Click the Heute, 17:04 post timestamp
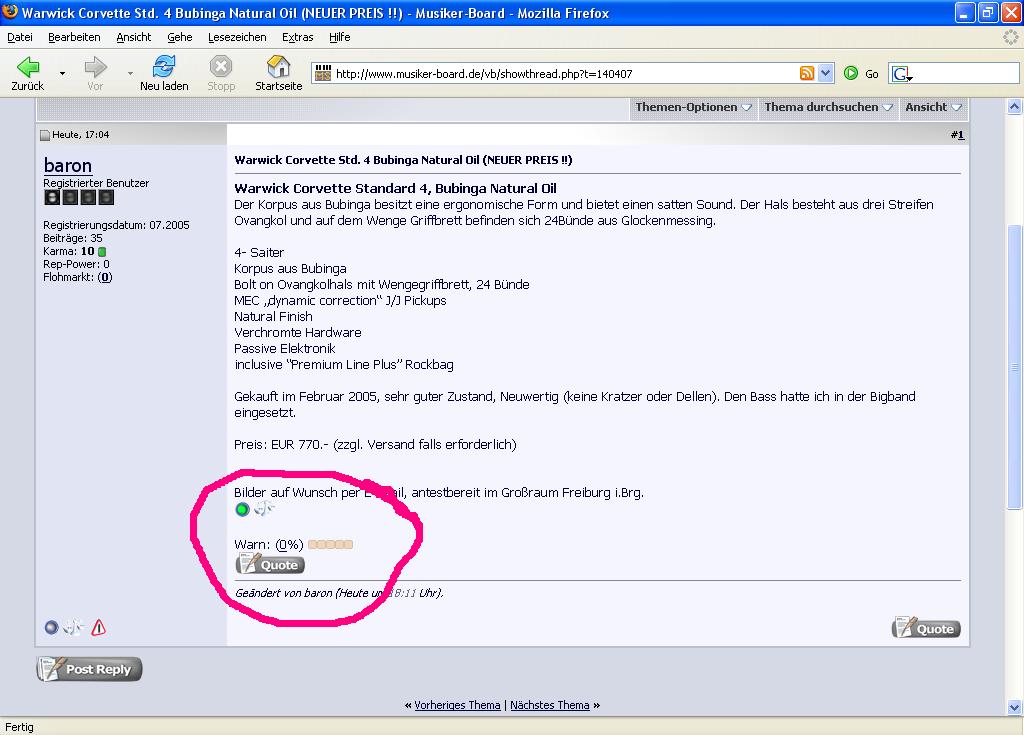 click(80, 135)
